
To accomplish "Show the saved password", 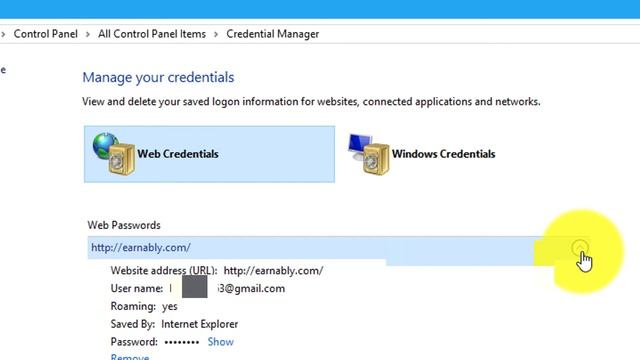I will (x=220, y=342).
